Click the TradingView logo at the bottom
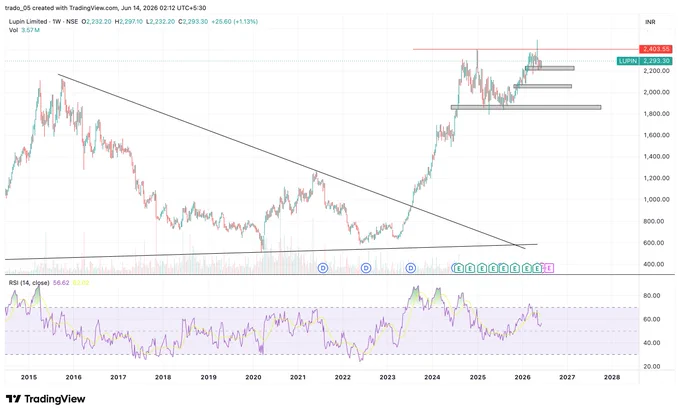The width and height of the screenshot is (680, 414). pos(46,399)
